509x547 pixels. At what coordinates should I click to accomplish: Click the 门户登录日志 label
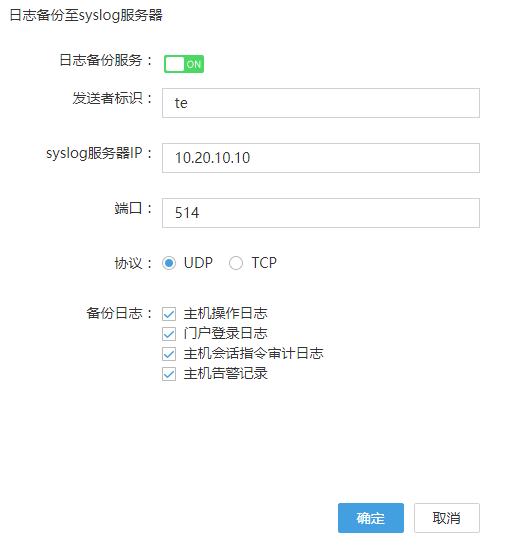tap(225, 333)
